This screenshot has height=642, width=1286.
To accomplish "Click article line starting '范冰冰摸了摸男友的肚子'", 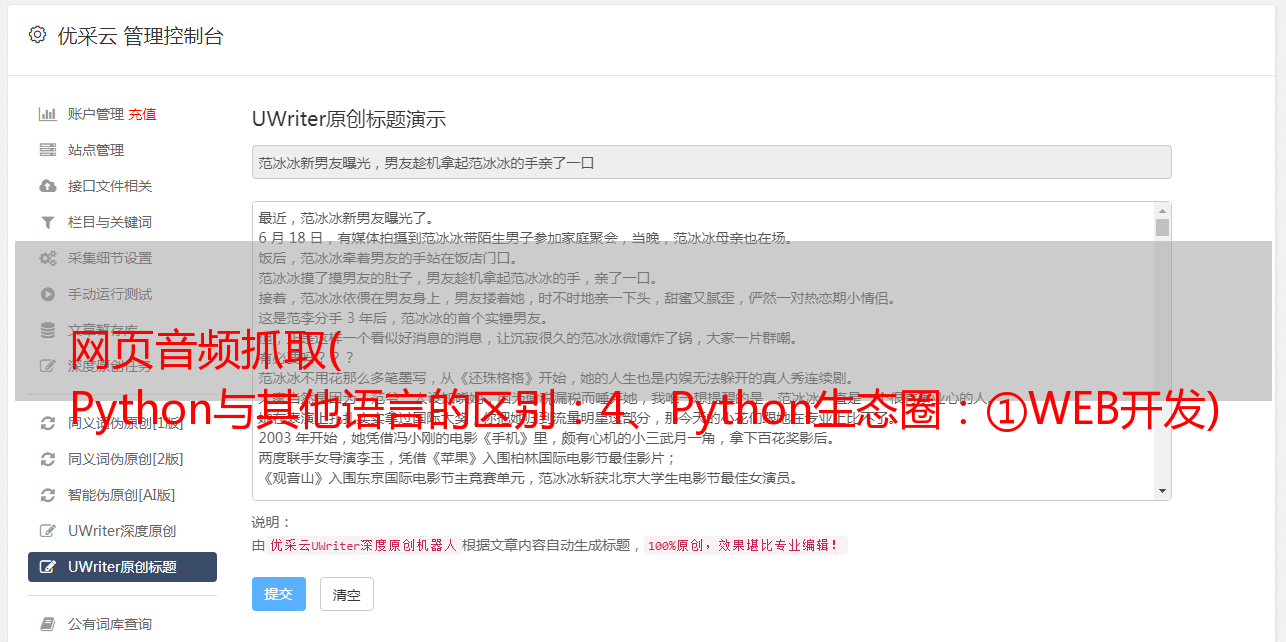I will 457,278.
